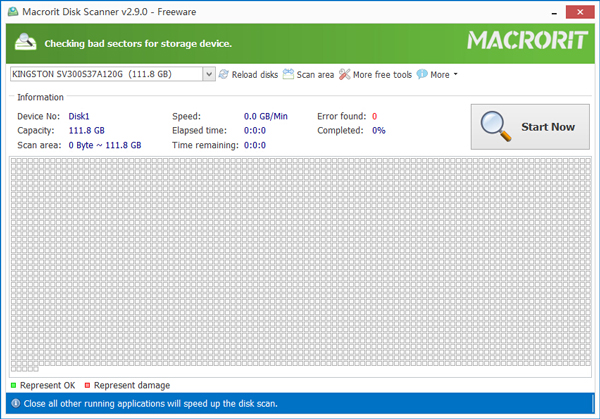Click the 'Represent OK' legend text
The width and height of the screenshot is (600, 419).
[x=47, y=385]
